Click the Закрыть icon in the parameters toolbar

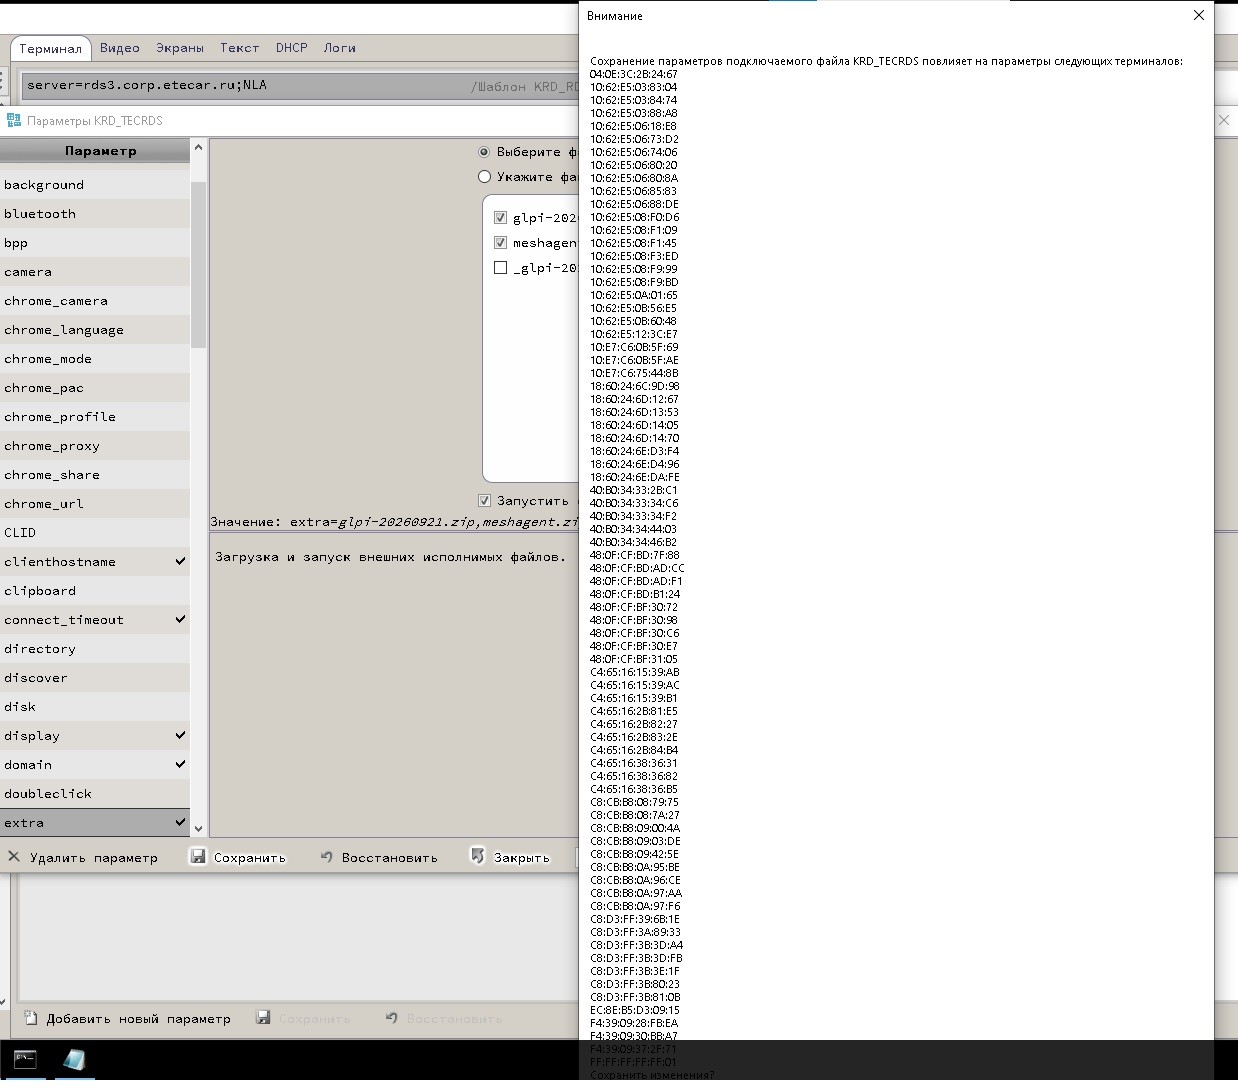pos(478,856)
